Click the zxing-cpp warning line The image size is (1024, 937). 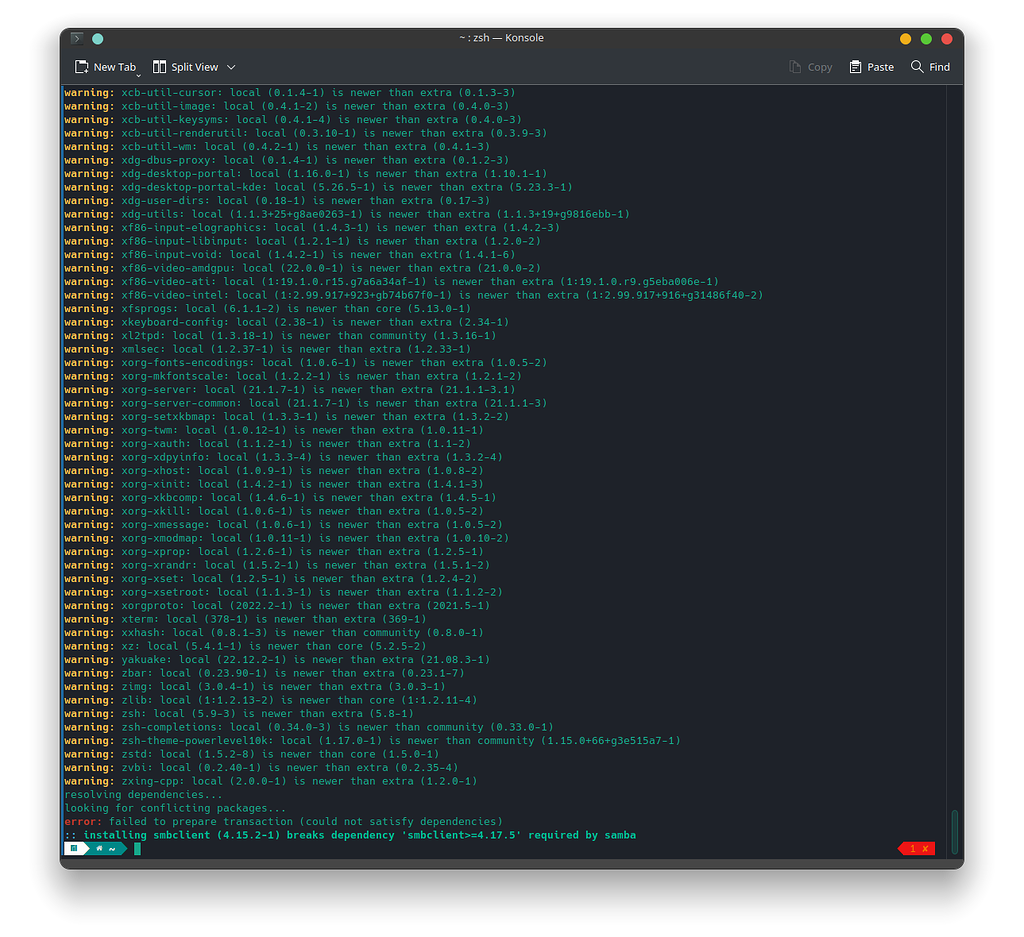tap(270, 781)
